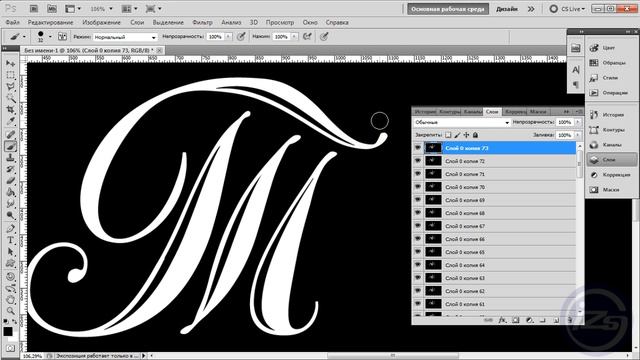
Task: Open the Изображение menu
Action: tap(101, 22)
